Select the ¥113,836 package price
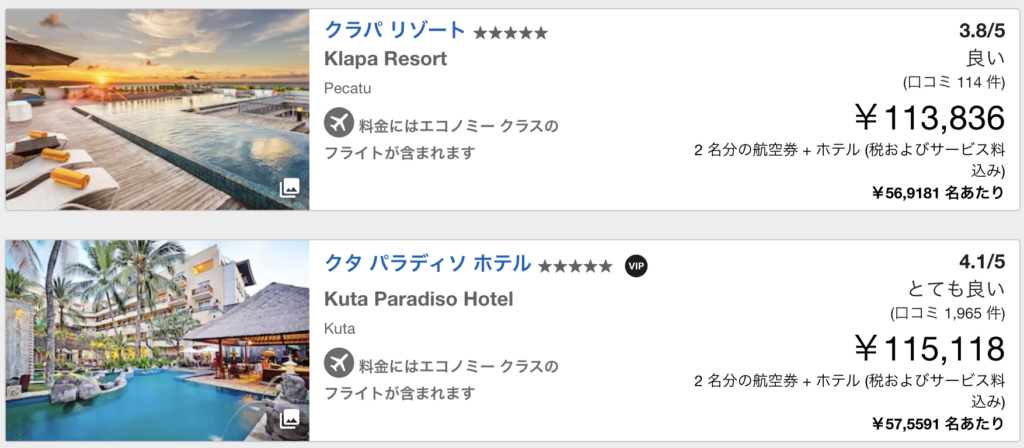 (x=928, y=119)
